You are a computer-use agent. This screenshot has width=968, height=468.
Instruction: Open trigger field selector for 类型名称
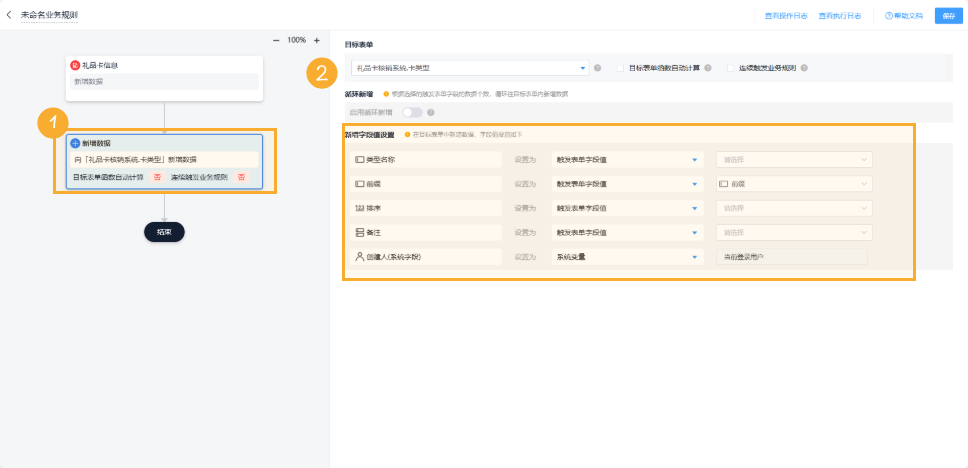click(794, 159)
